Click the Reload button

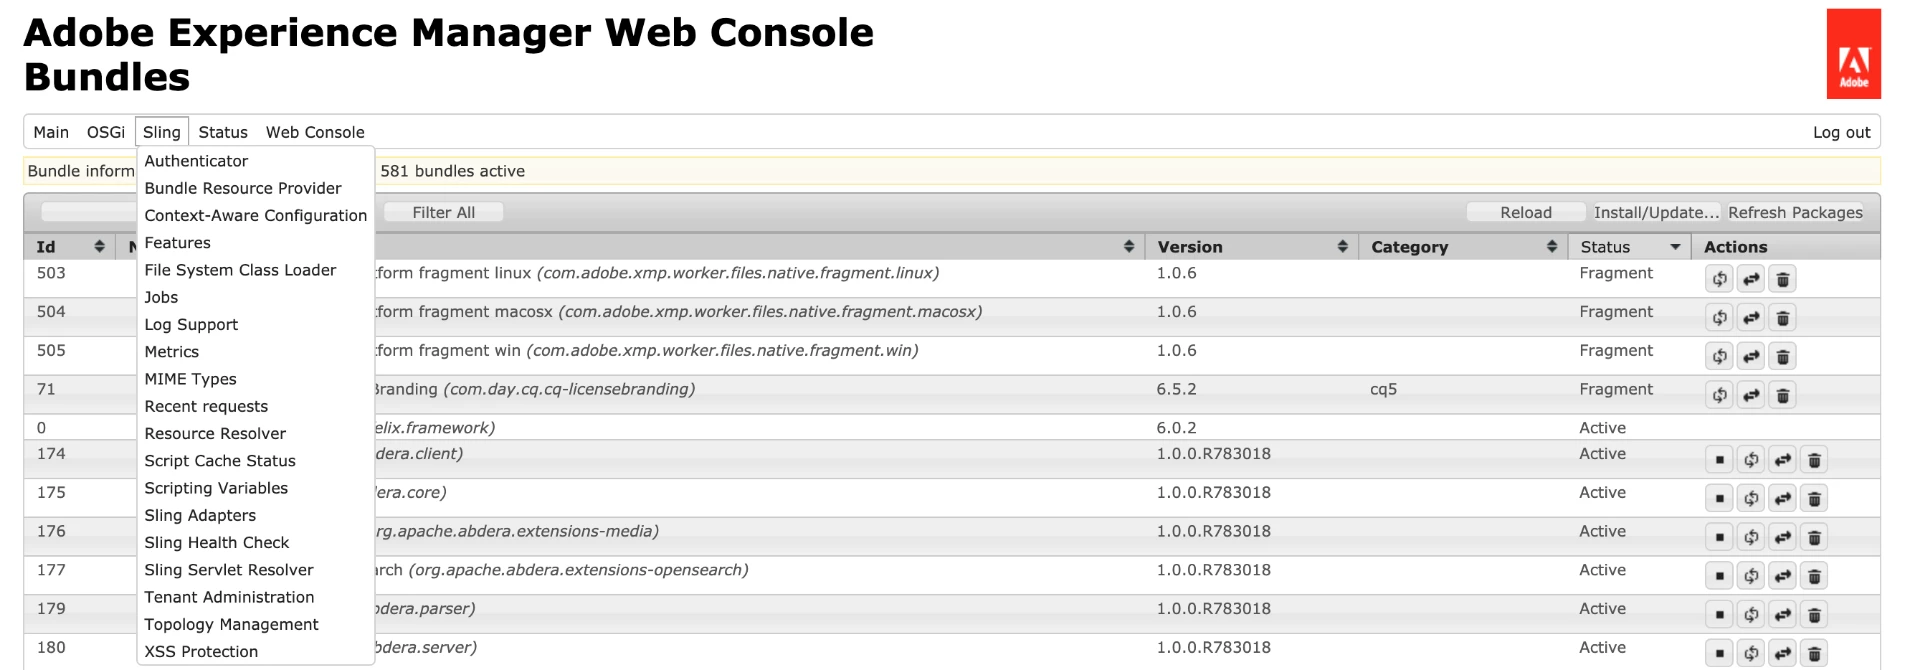(x=1526, y=212)
